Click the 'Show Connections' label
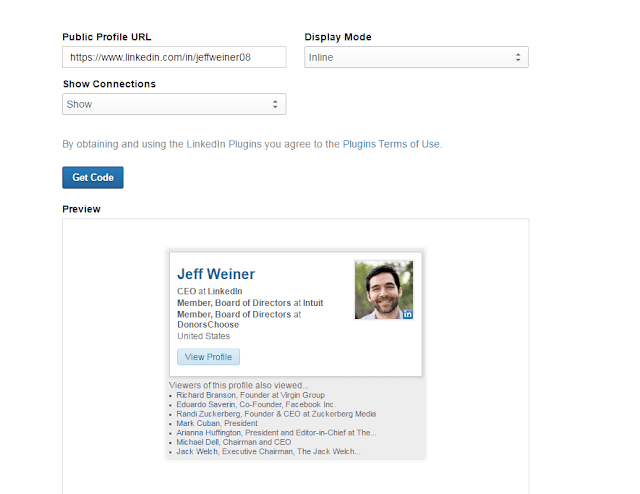Viewport: 640px width, 494px height. [x=109, y=84]
